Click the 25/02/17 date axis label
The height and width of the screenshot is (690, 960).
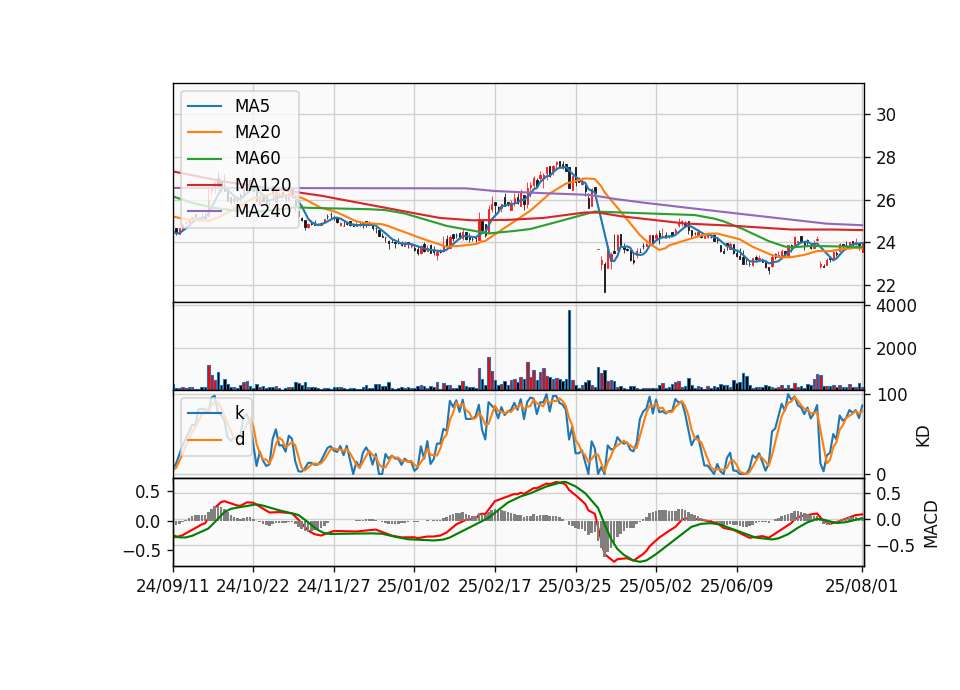click(495, 586)
